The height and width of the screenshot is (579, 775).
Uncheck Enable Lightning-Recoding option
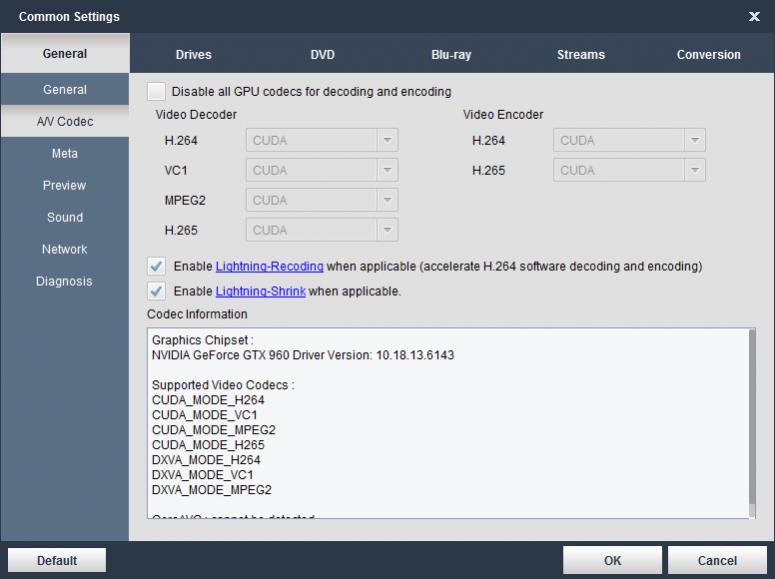[156, 267]
